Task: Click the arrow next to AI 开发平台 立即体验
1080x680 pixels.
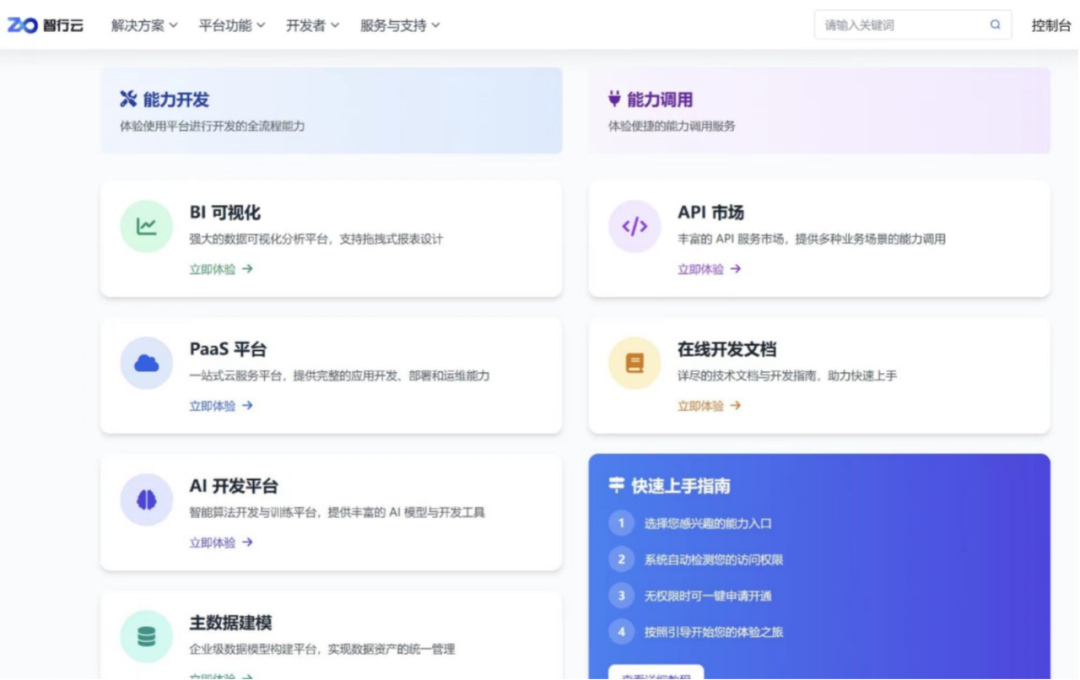Action: 248,542
